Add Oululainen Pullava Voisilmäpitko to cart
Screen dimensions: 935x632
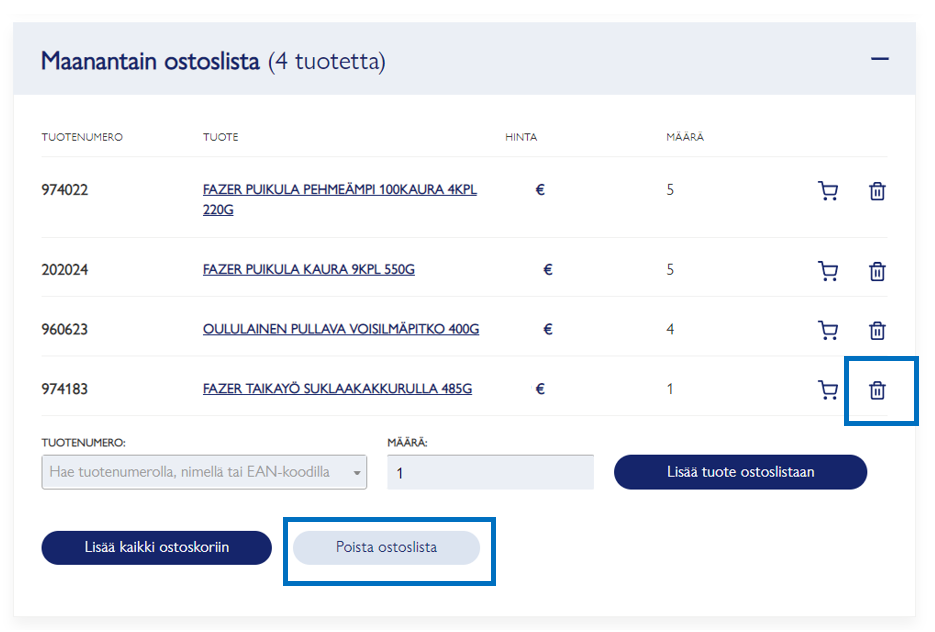828,330
